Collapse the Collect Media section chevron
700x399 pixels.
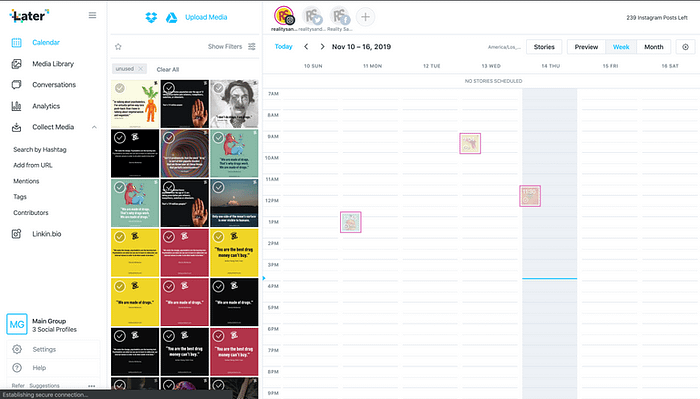pyautogui.click(x=94, y=127)
